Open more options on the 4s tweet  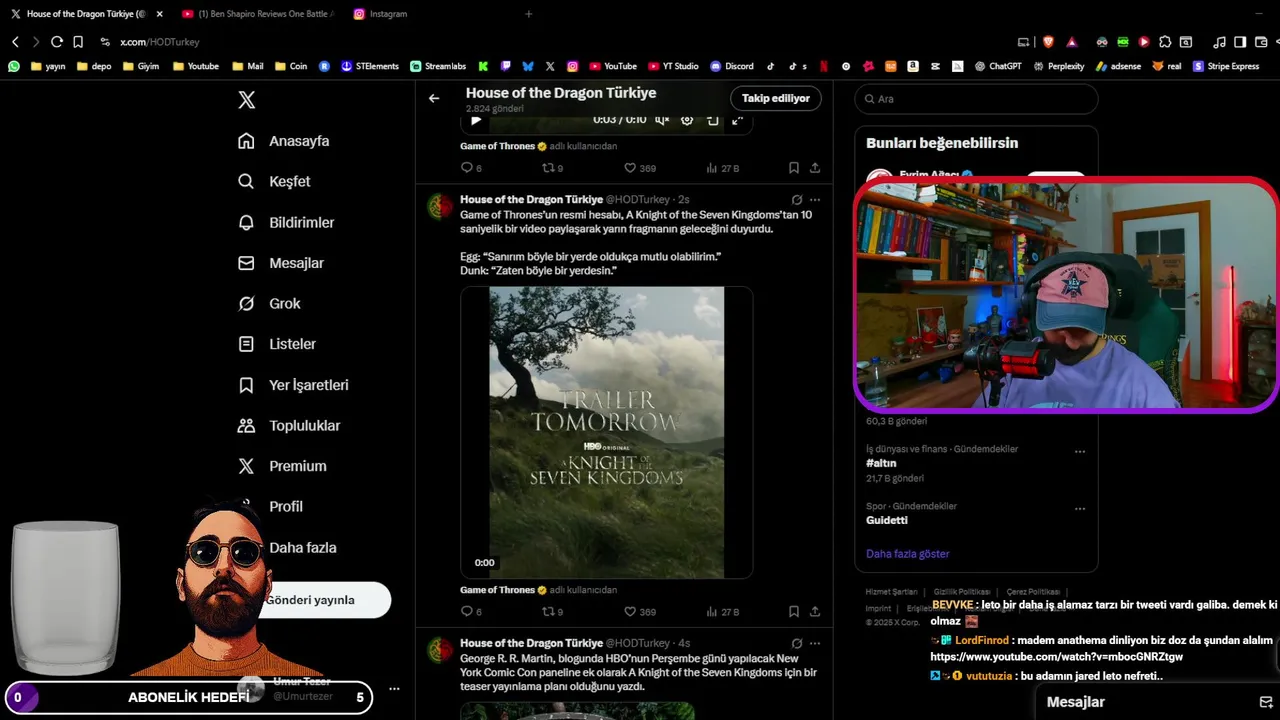tap(815, 643)
